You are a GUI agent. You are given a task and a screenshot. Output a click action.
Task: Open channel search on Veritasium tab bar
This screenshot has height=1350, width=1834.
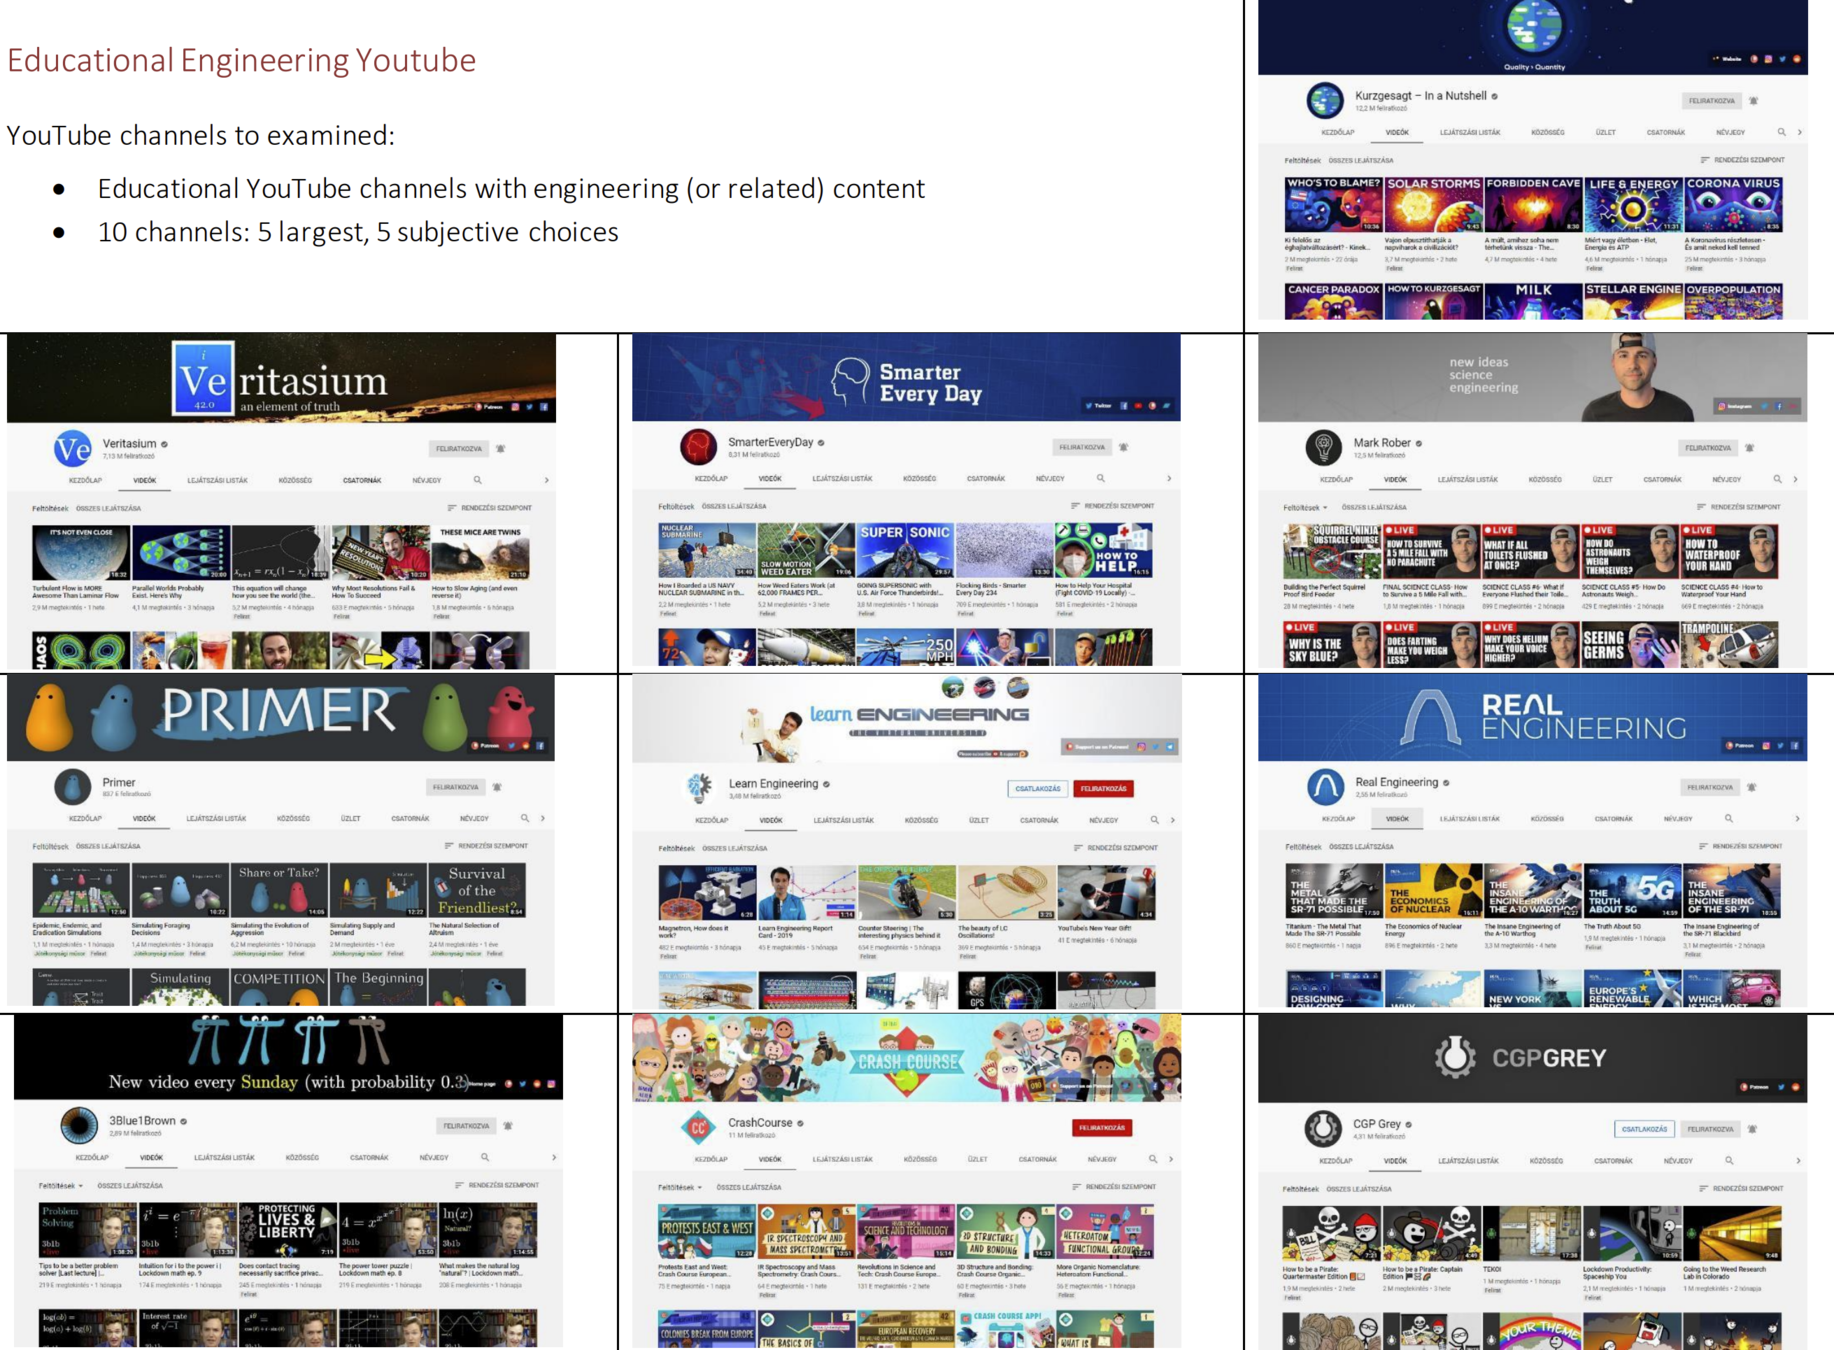pyautogui.click(x=478, y=480)
